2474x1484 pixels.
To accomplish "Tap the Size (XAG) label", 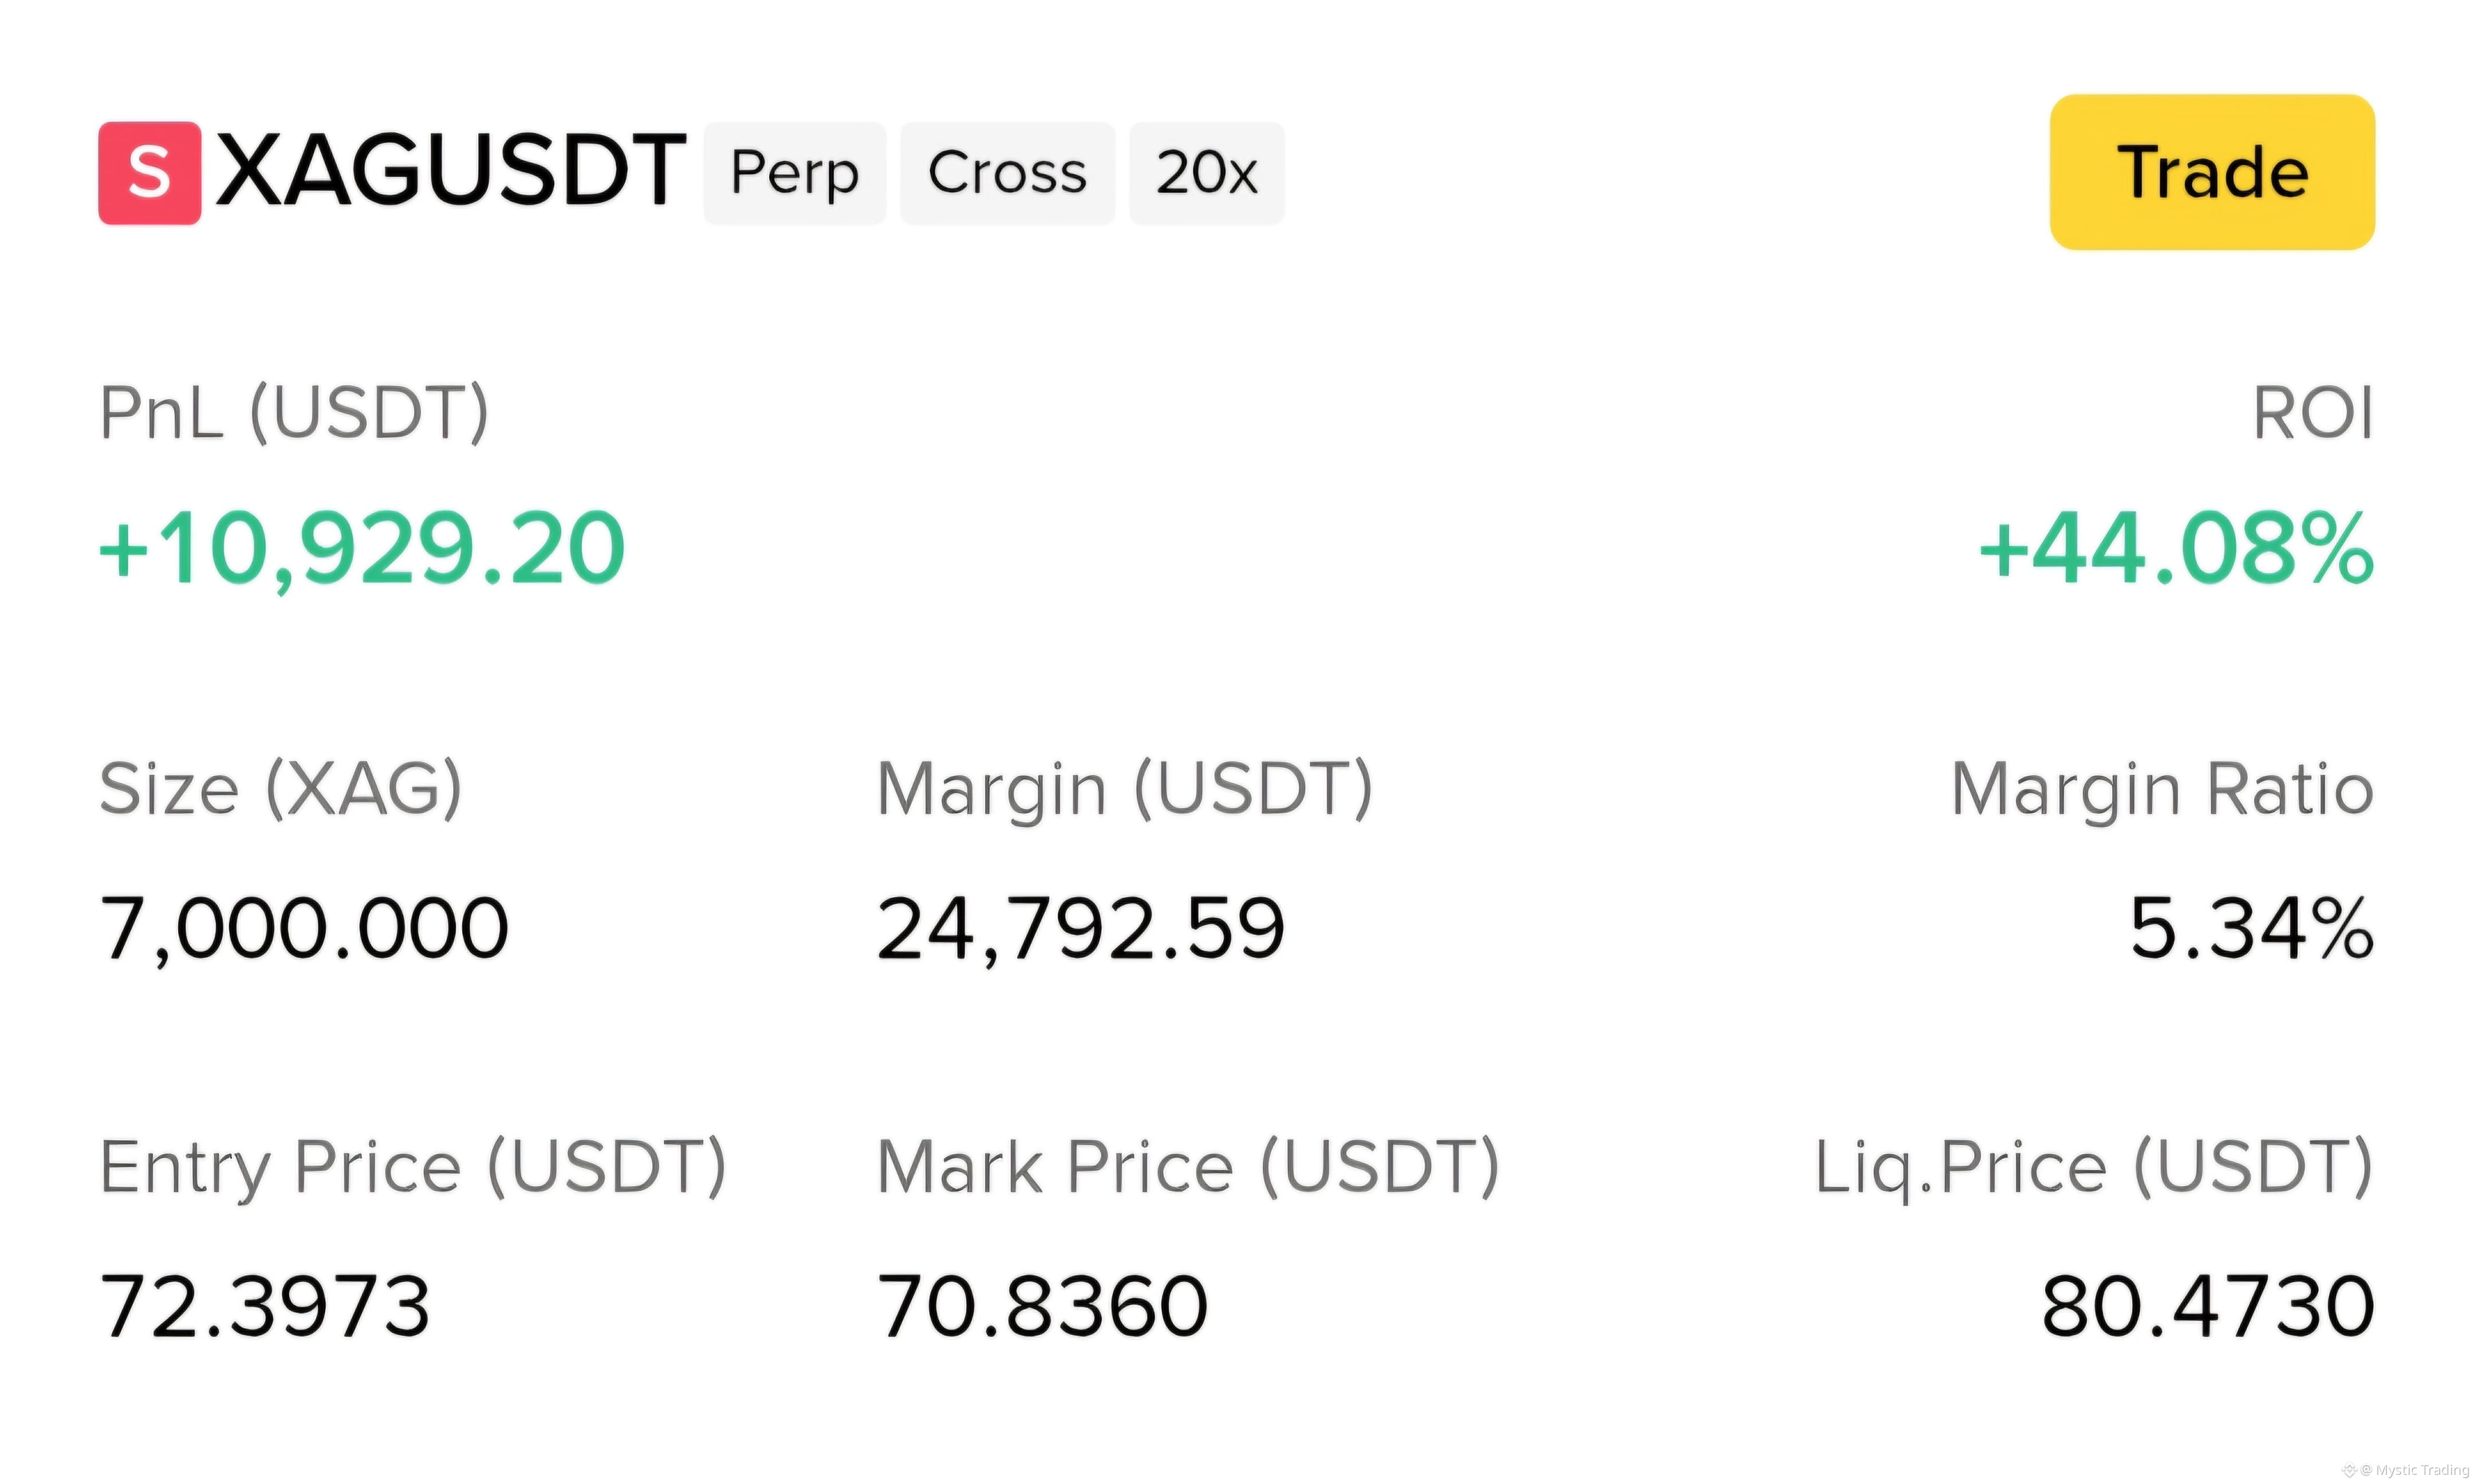I will coord(281,789).
